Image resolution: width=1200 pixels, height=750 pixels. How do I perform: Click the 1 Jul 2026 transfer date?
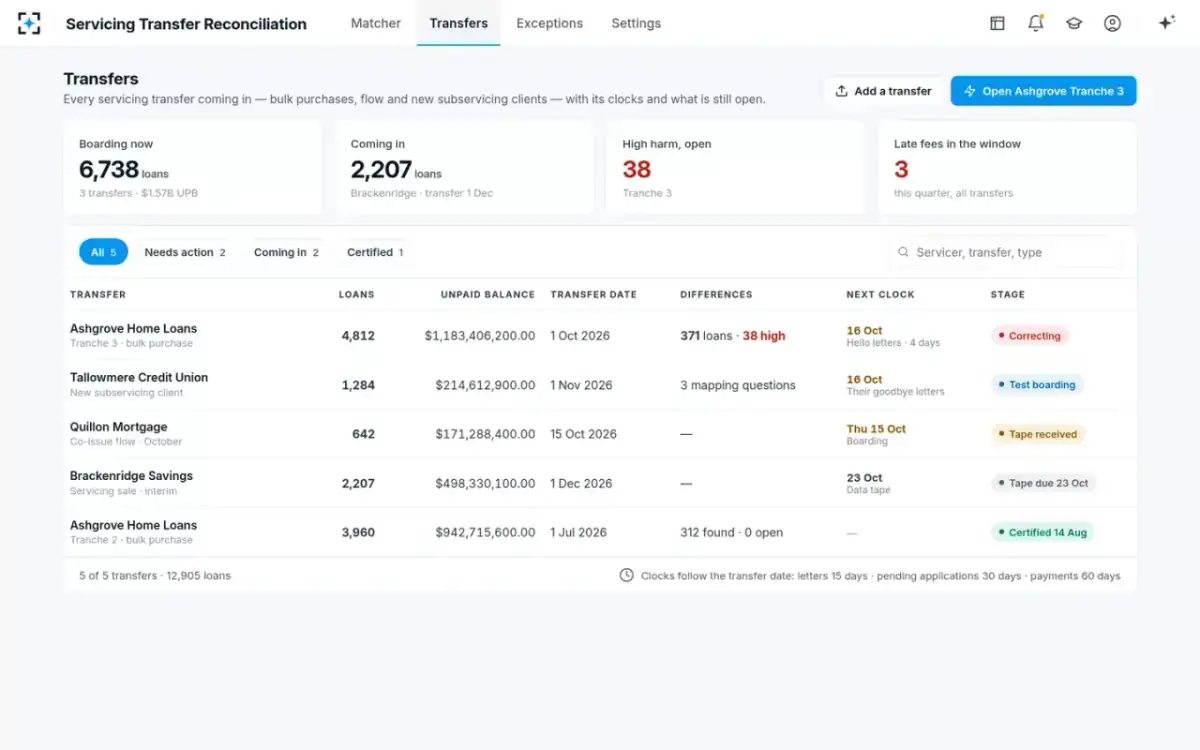pyautogui.click(x=578, y=532)
